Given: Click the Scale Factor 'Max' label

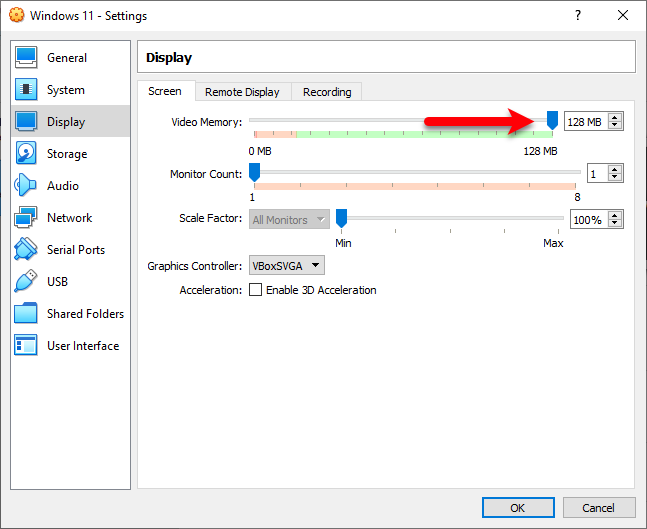Looking at the screenshot, I should point(553,243).
